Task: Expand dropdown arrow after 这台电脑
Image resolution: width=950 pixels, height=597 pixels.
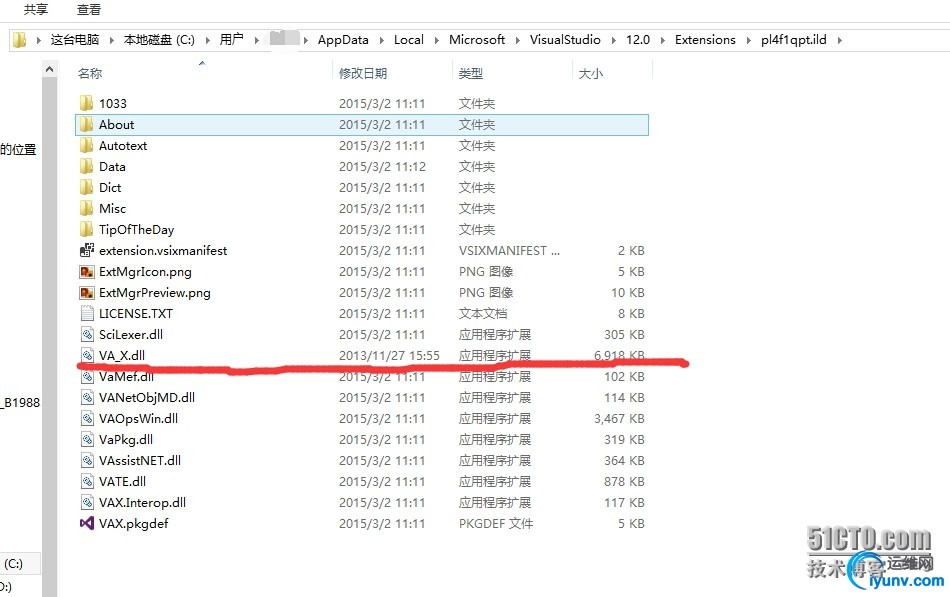Action: tap(111, 40)
